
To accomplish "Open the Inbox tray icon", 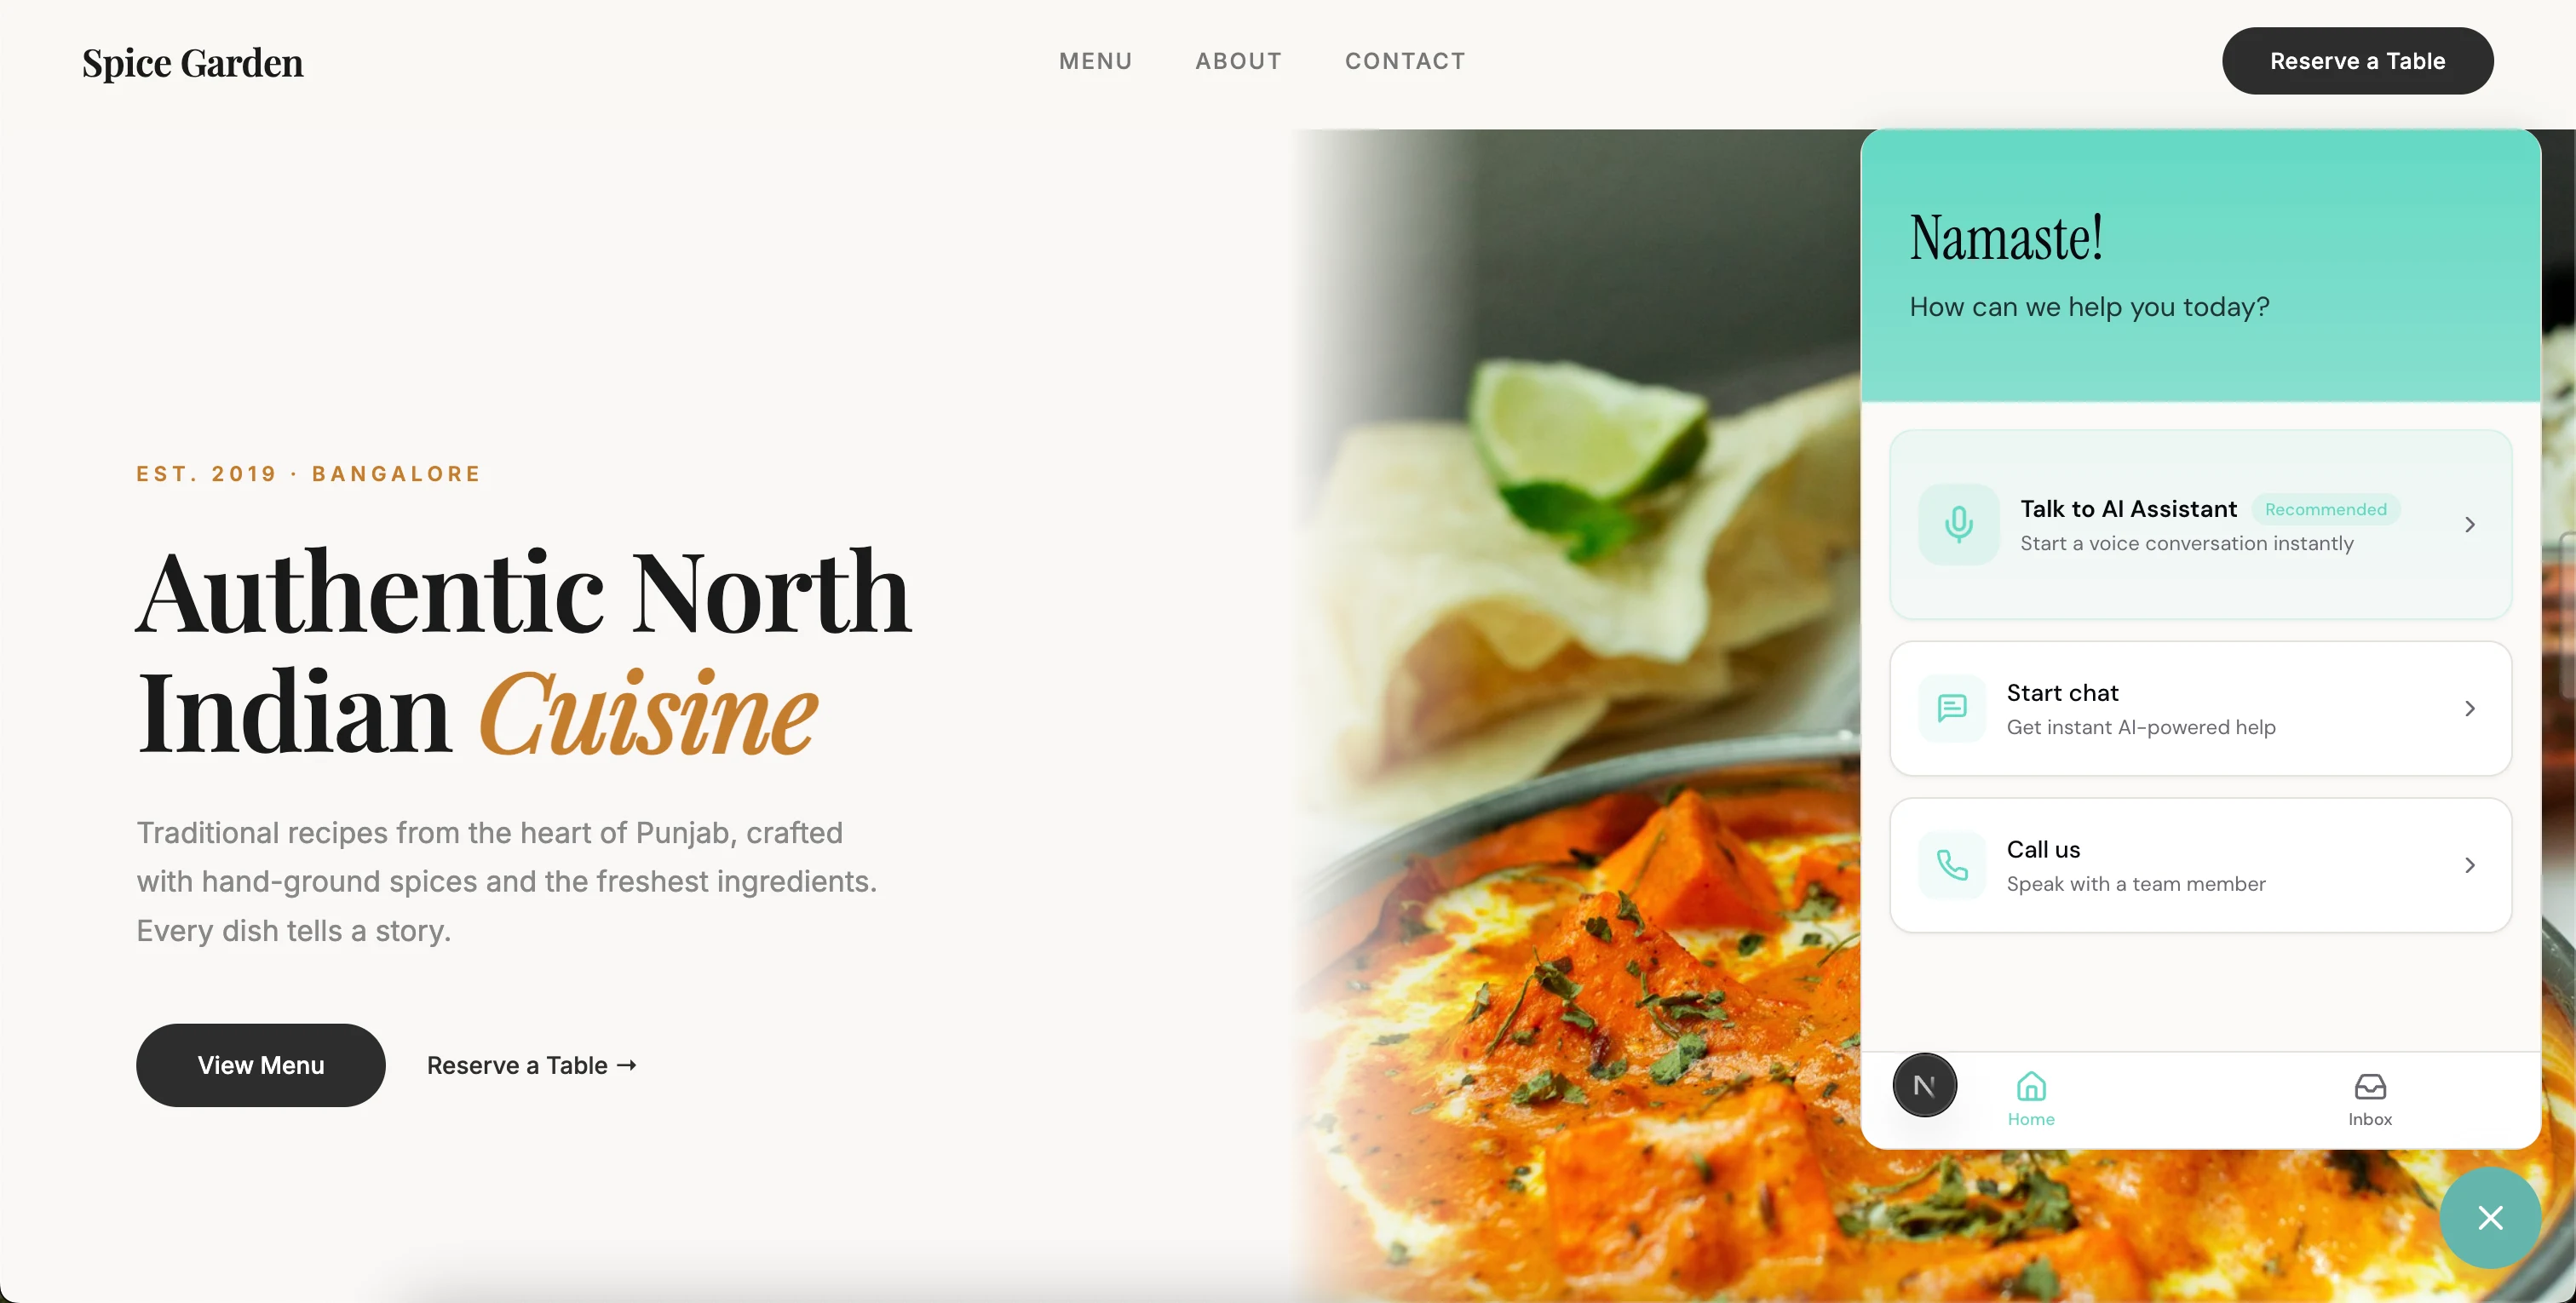I will (2370, 1086).
